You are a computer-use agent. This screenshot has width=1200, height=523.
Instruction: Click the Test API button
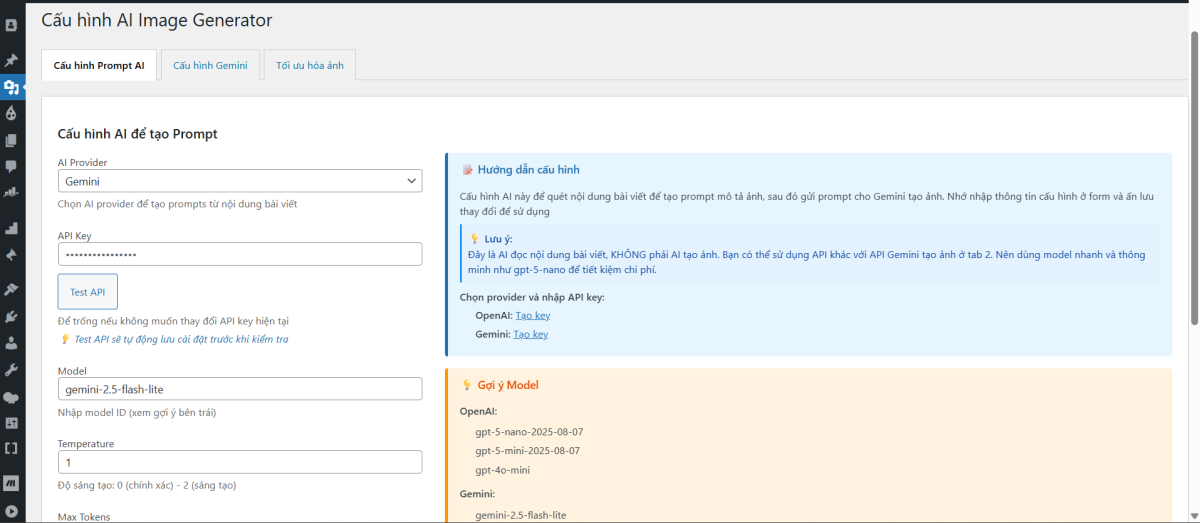click(88, 292)
